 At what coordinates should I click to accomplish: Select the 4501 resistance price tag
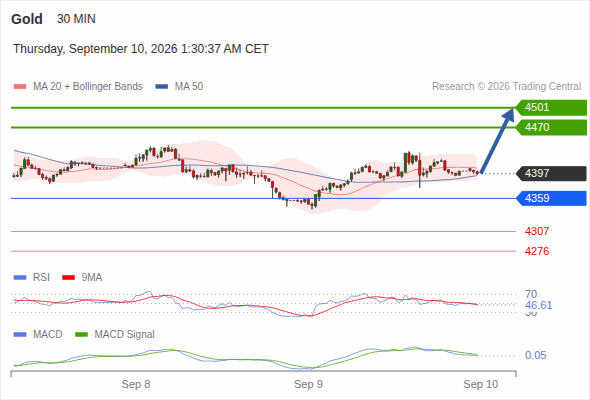click(551, 108)
